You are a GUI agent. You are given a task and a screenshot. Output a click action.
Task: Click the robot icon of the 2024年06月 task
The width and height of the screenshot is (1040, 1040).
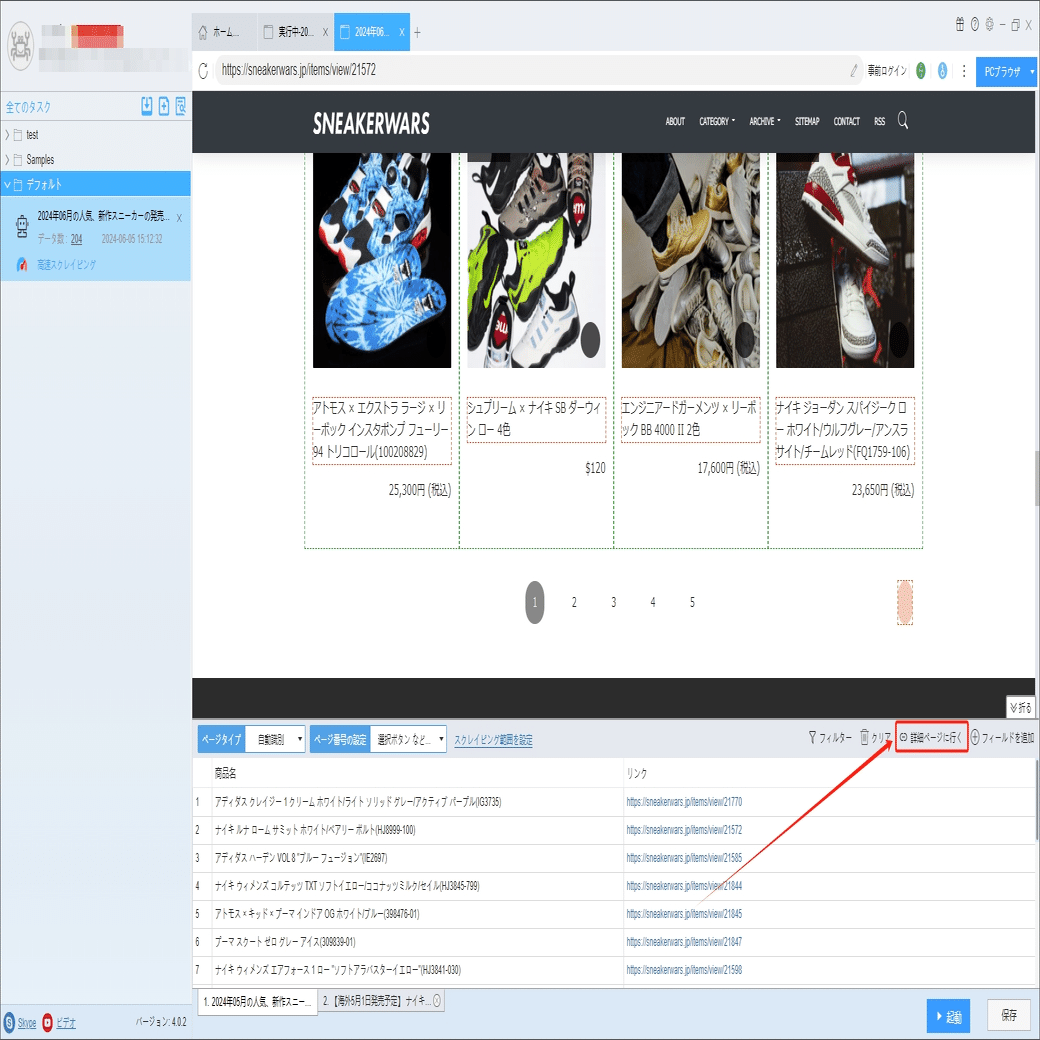pyautogui.click(x=22, y=227)
